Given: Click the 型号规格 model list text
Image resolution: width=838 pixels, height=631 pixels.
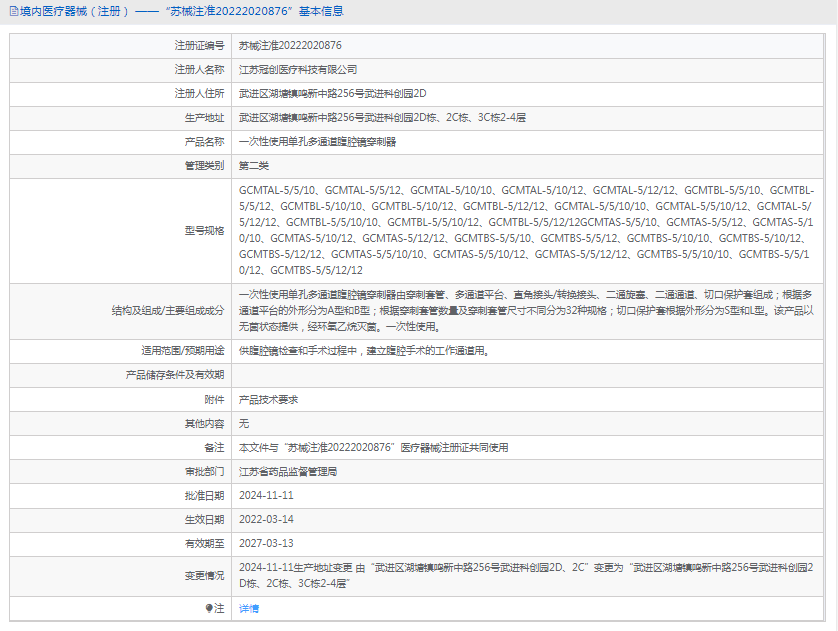Looking at the screenshot, I should [x=526, y=230].
